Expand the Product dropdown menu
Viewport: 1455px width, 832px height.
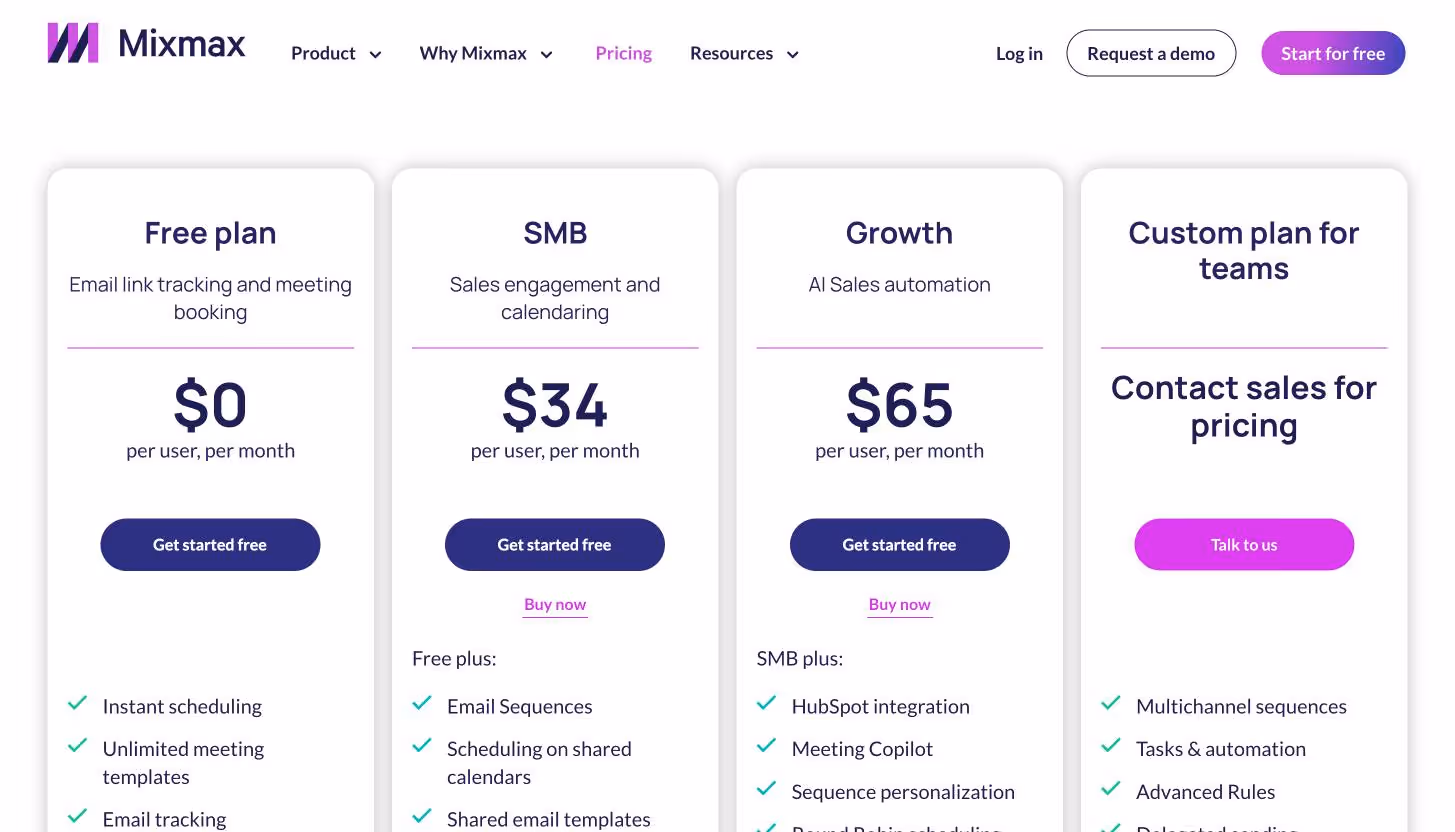(x=336, y=53)
